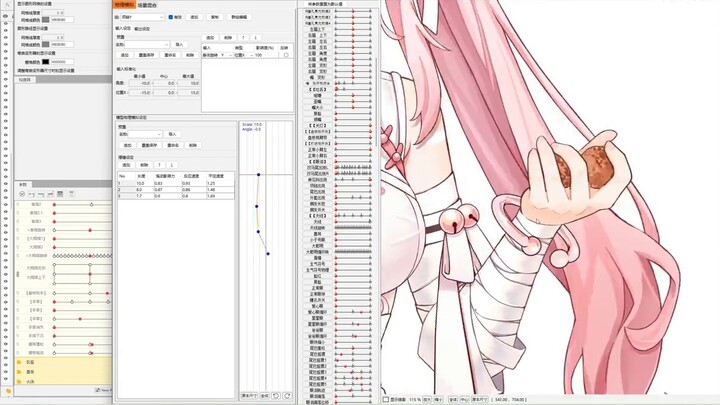Click the top pendulum node in preview graph
This screenshot has height=405, width=720.
[259, 174]
